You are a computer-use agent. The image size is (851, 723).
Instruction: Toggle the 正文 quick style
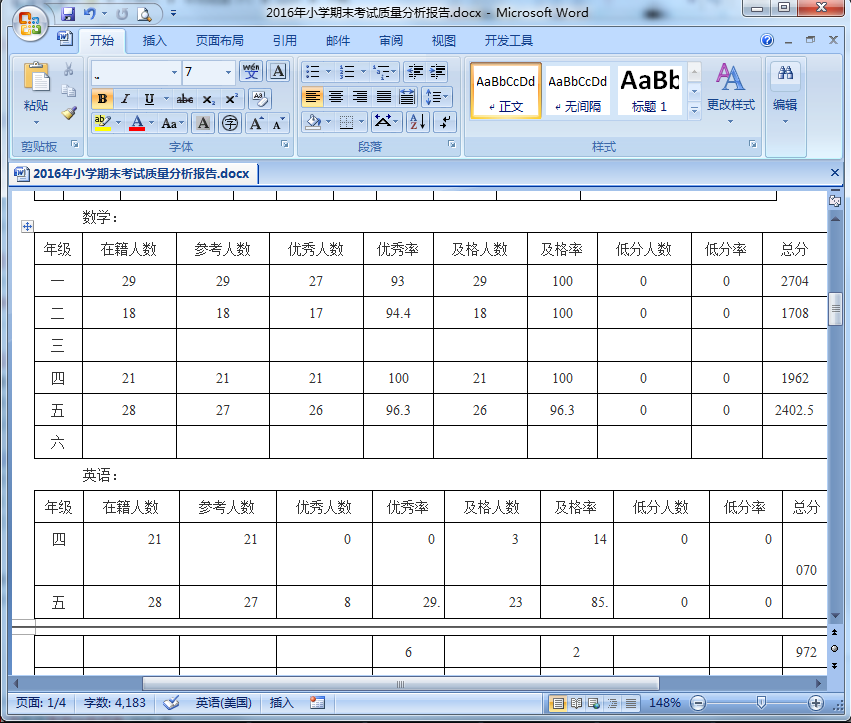tap(505, 90)
